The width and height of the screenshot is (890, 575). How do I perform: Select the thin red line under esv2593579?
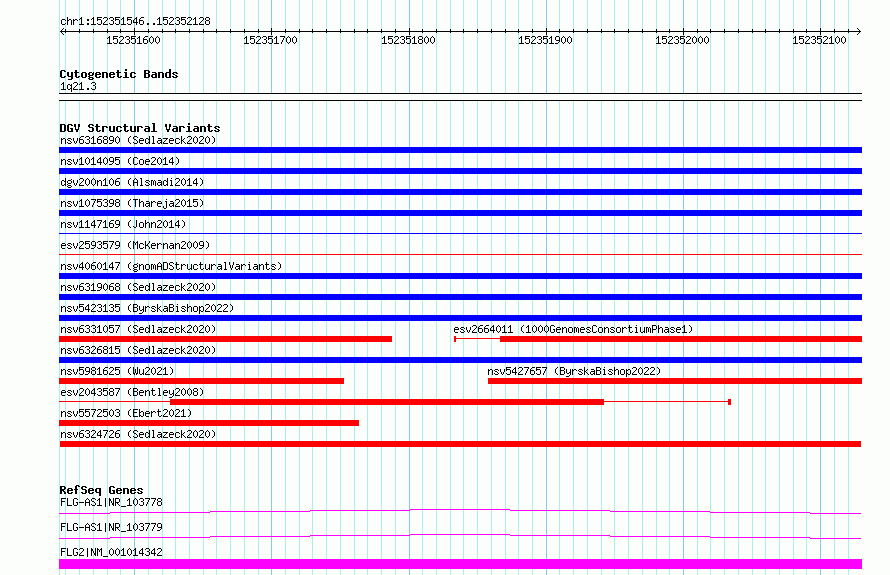coord(460,254)
